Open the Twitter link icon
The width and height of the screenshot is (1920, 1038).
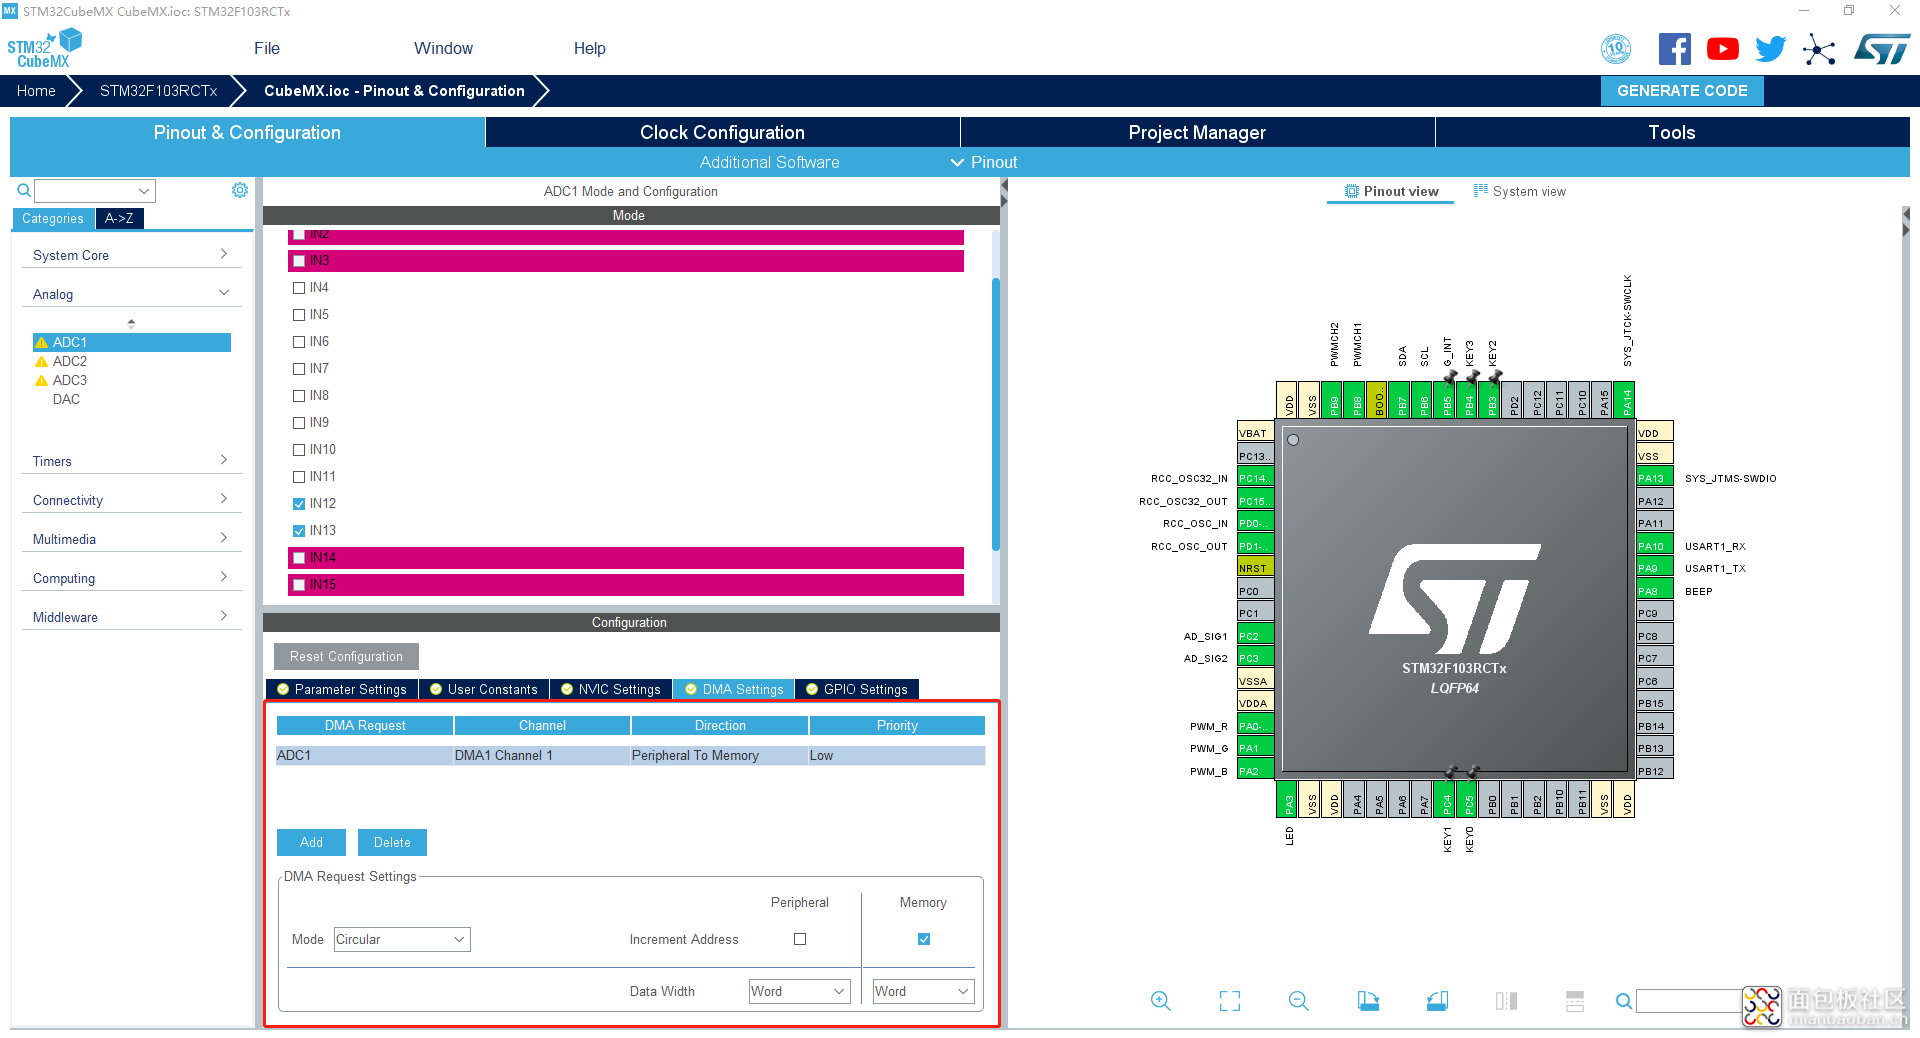tap(1770, 49)
